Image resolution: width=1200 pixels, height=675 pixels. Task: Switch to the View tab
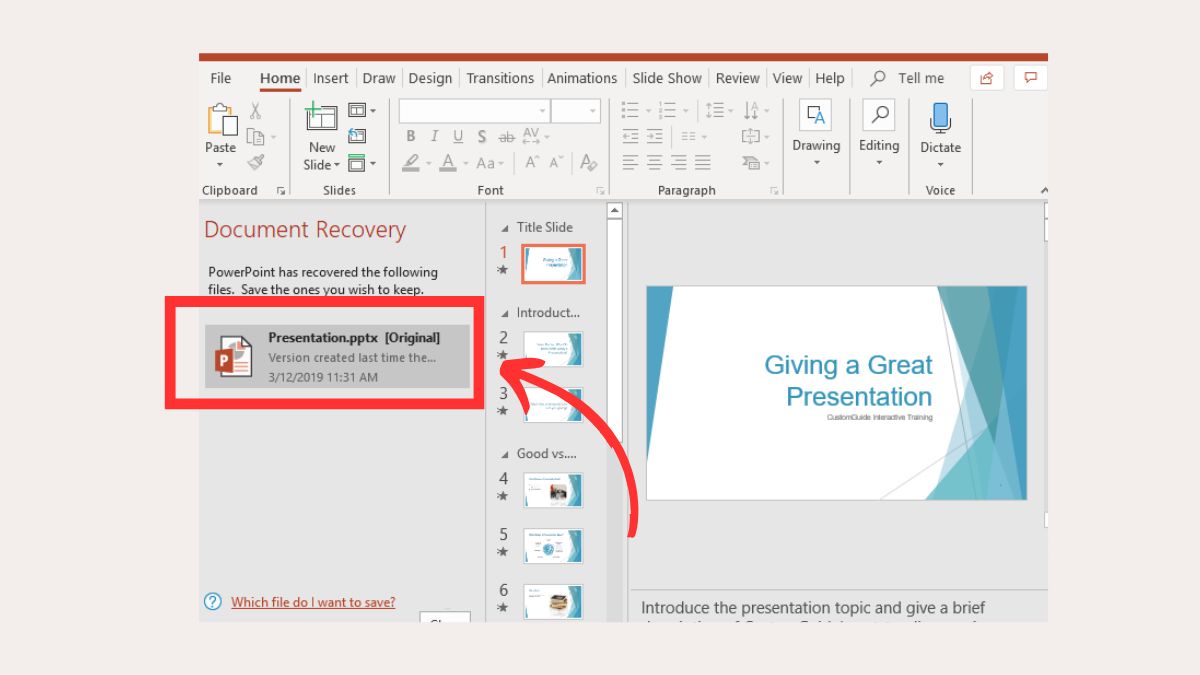click(x=787, y=78)
